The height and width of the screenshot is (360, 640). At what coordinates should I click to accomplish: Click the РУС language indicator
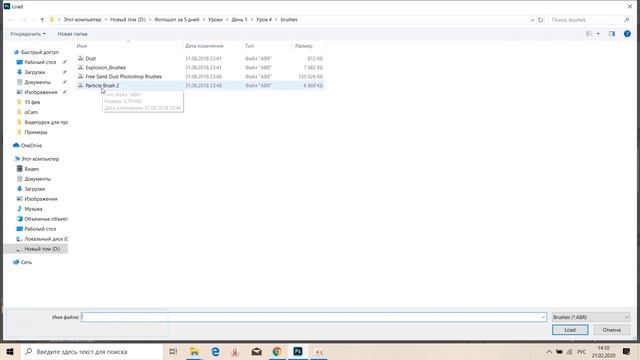click(x=582, y=351)
